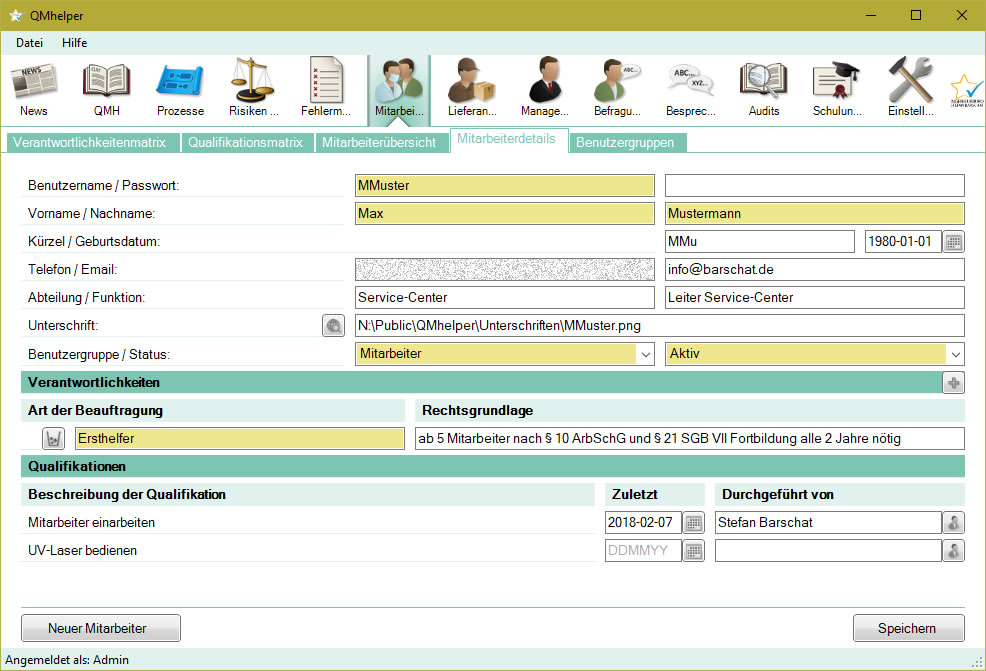Open the Datei menu

pos(29,43)
